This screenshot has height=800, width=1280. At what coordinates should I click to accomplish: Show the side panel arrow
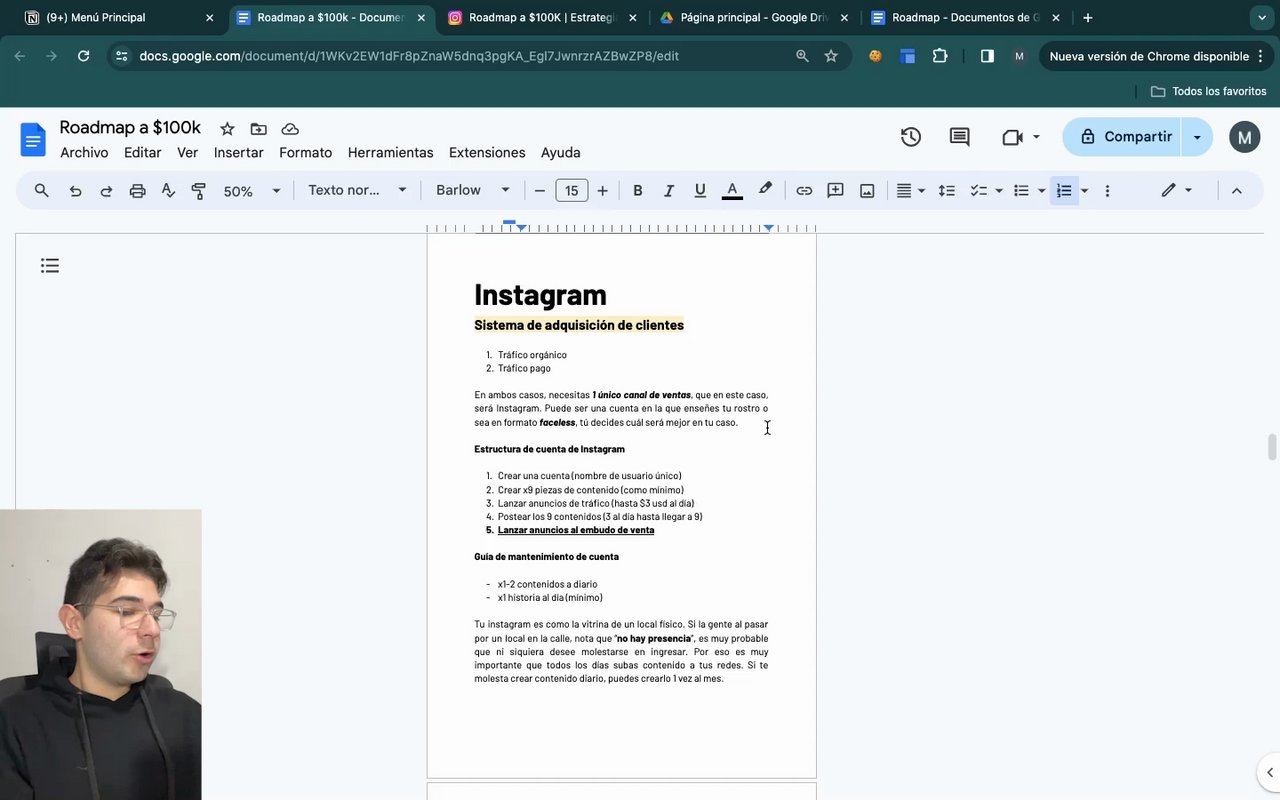pyautogui.click(x=1268, y=772)
